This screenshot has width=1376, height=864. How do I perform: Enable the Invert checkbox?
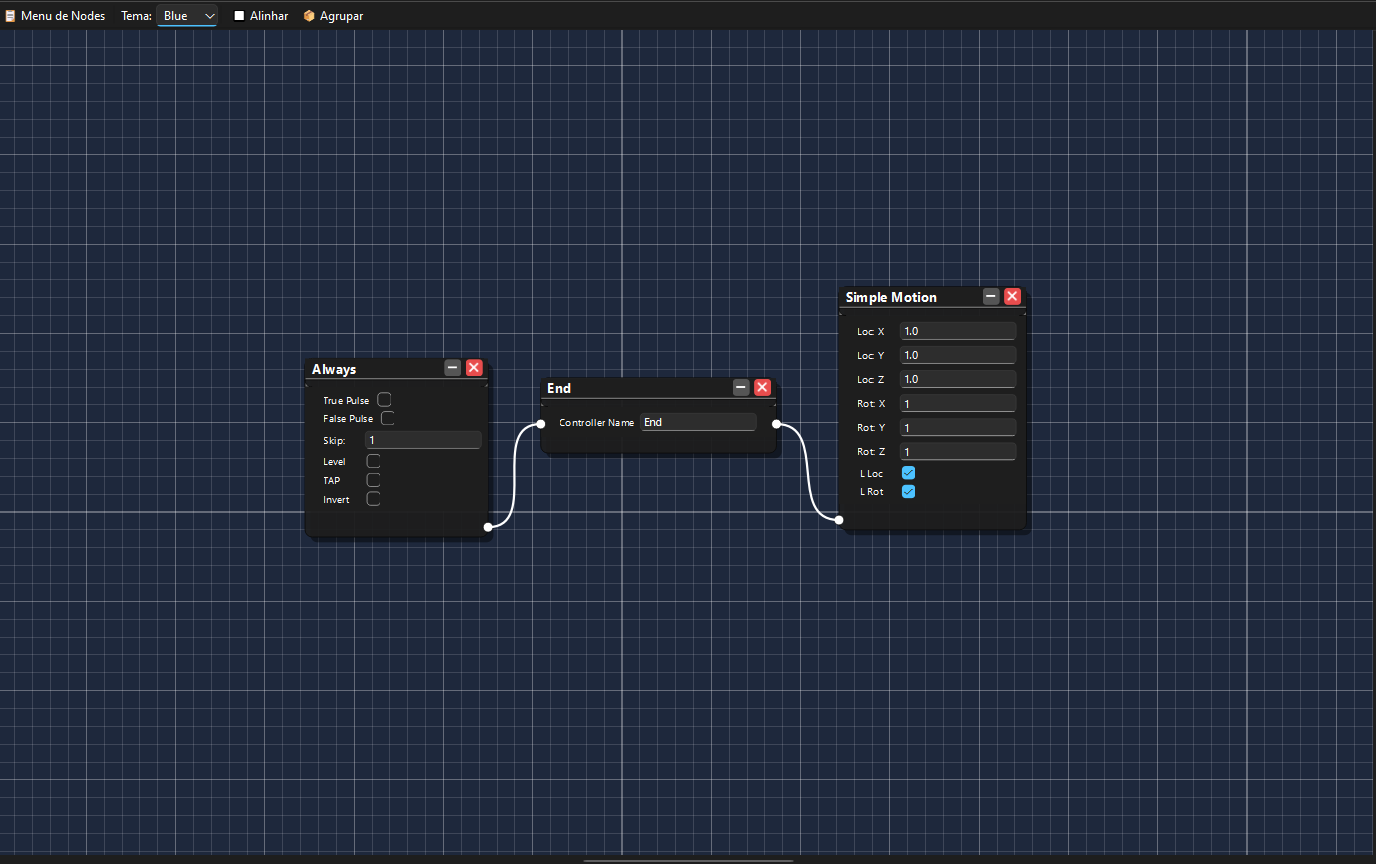(x=374, y=499)
